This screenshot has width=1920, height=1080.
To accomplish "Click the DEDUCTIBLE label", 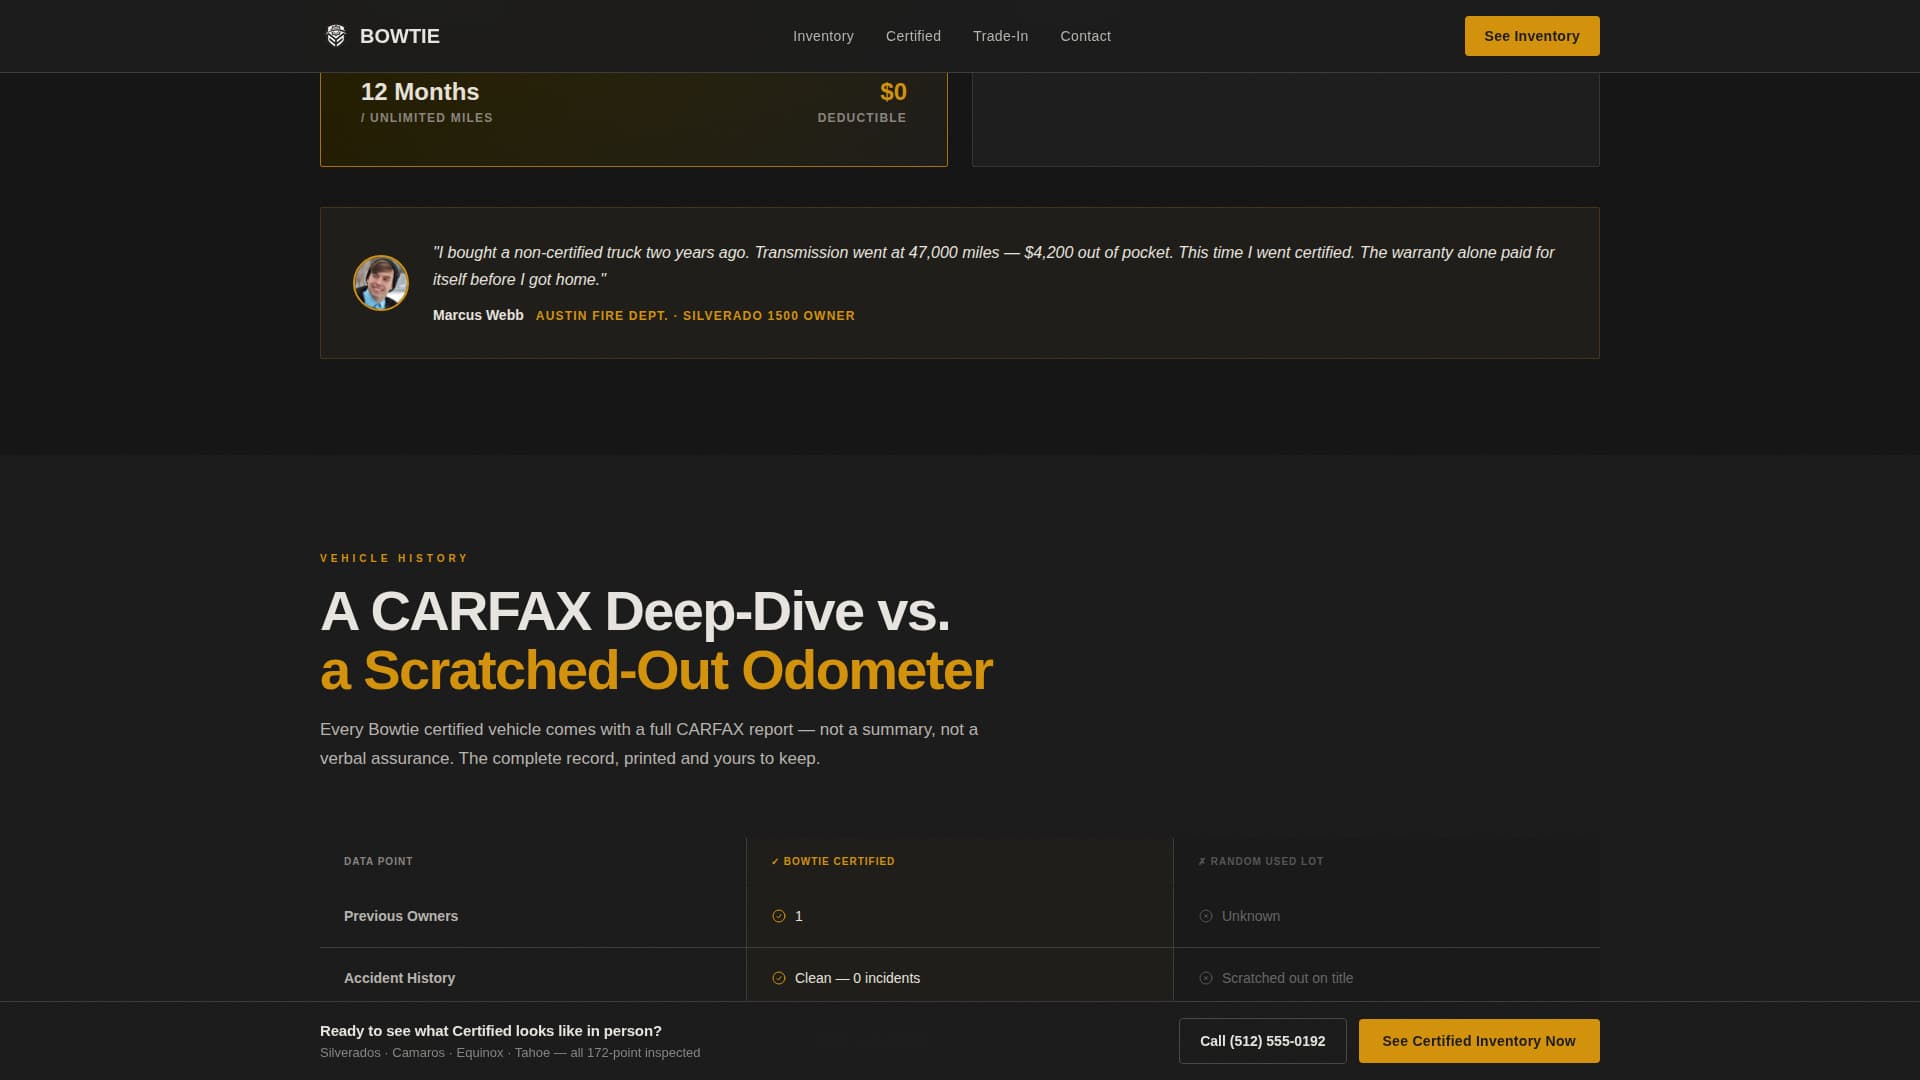I will 862,118.
